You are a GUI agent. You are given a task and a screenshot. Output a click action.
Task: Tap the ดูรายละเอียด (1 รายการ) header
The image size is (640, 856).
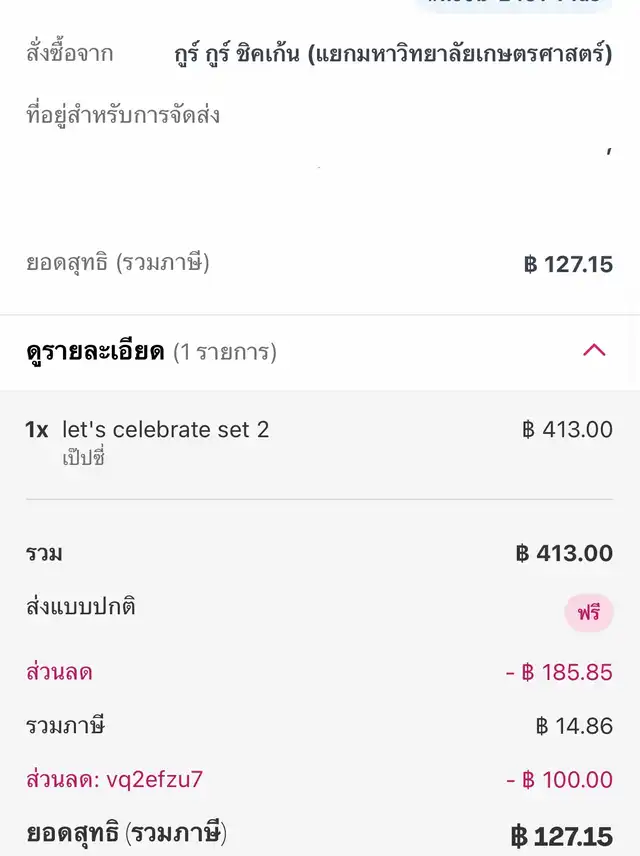[x=151, y=352]
